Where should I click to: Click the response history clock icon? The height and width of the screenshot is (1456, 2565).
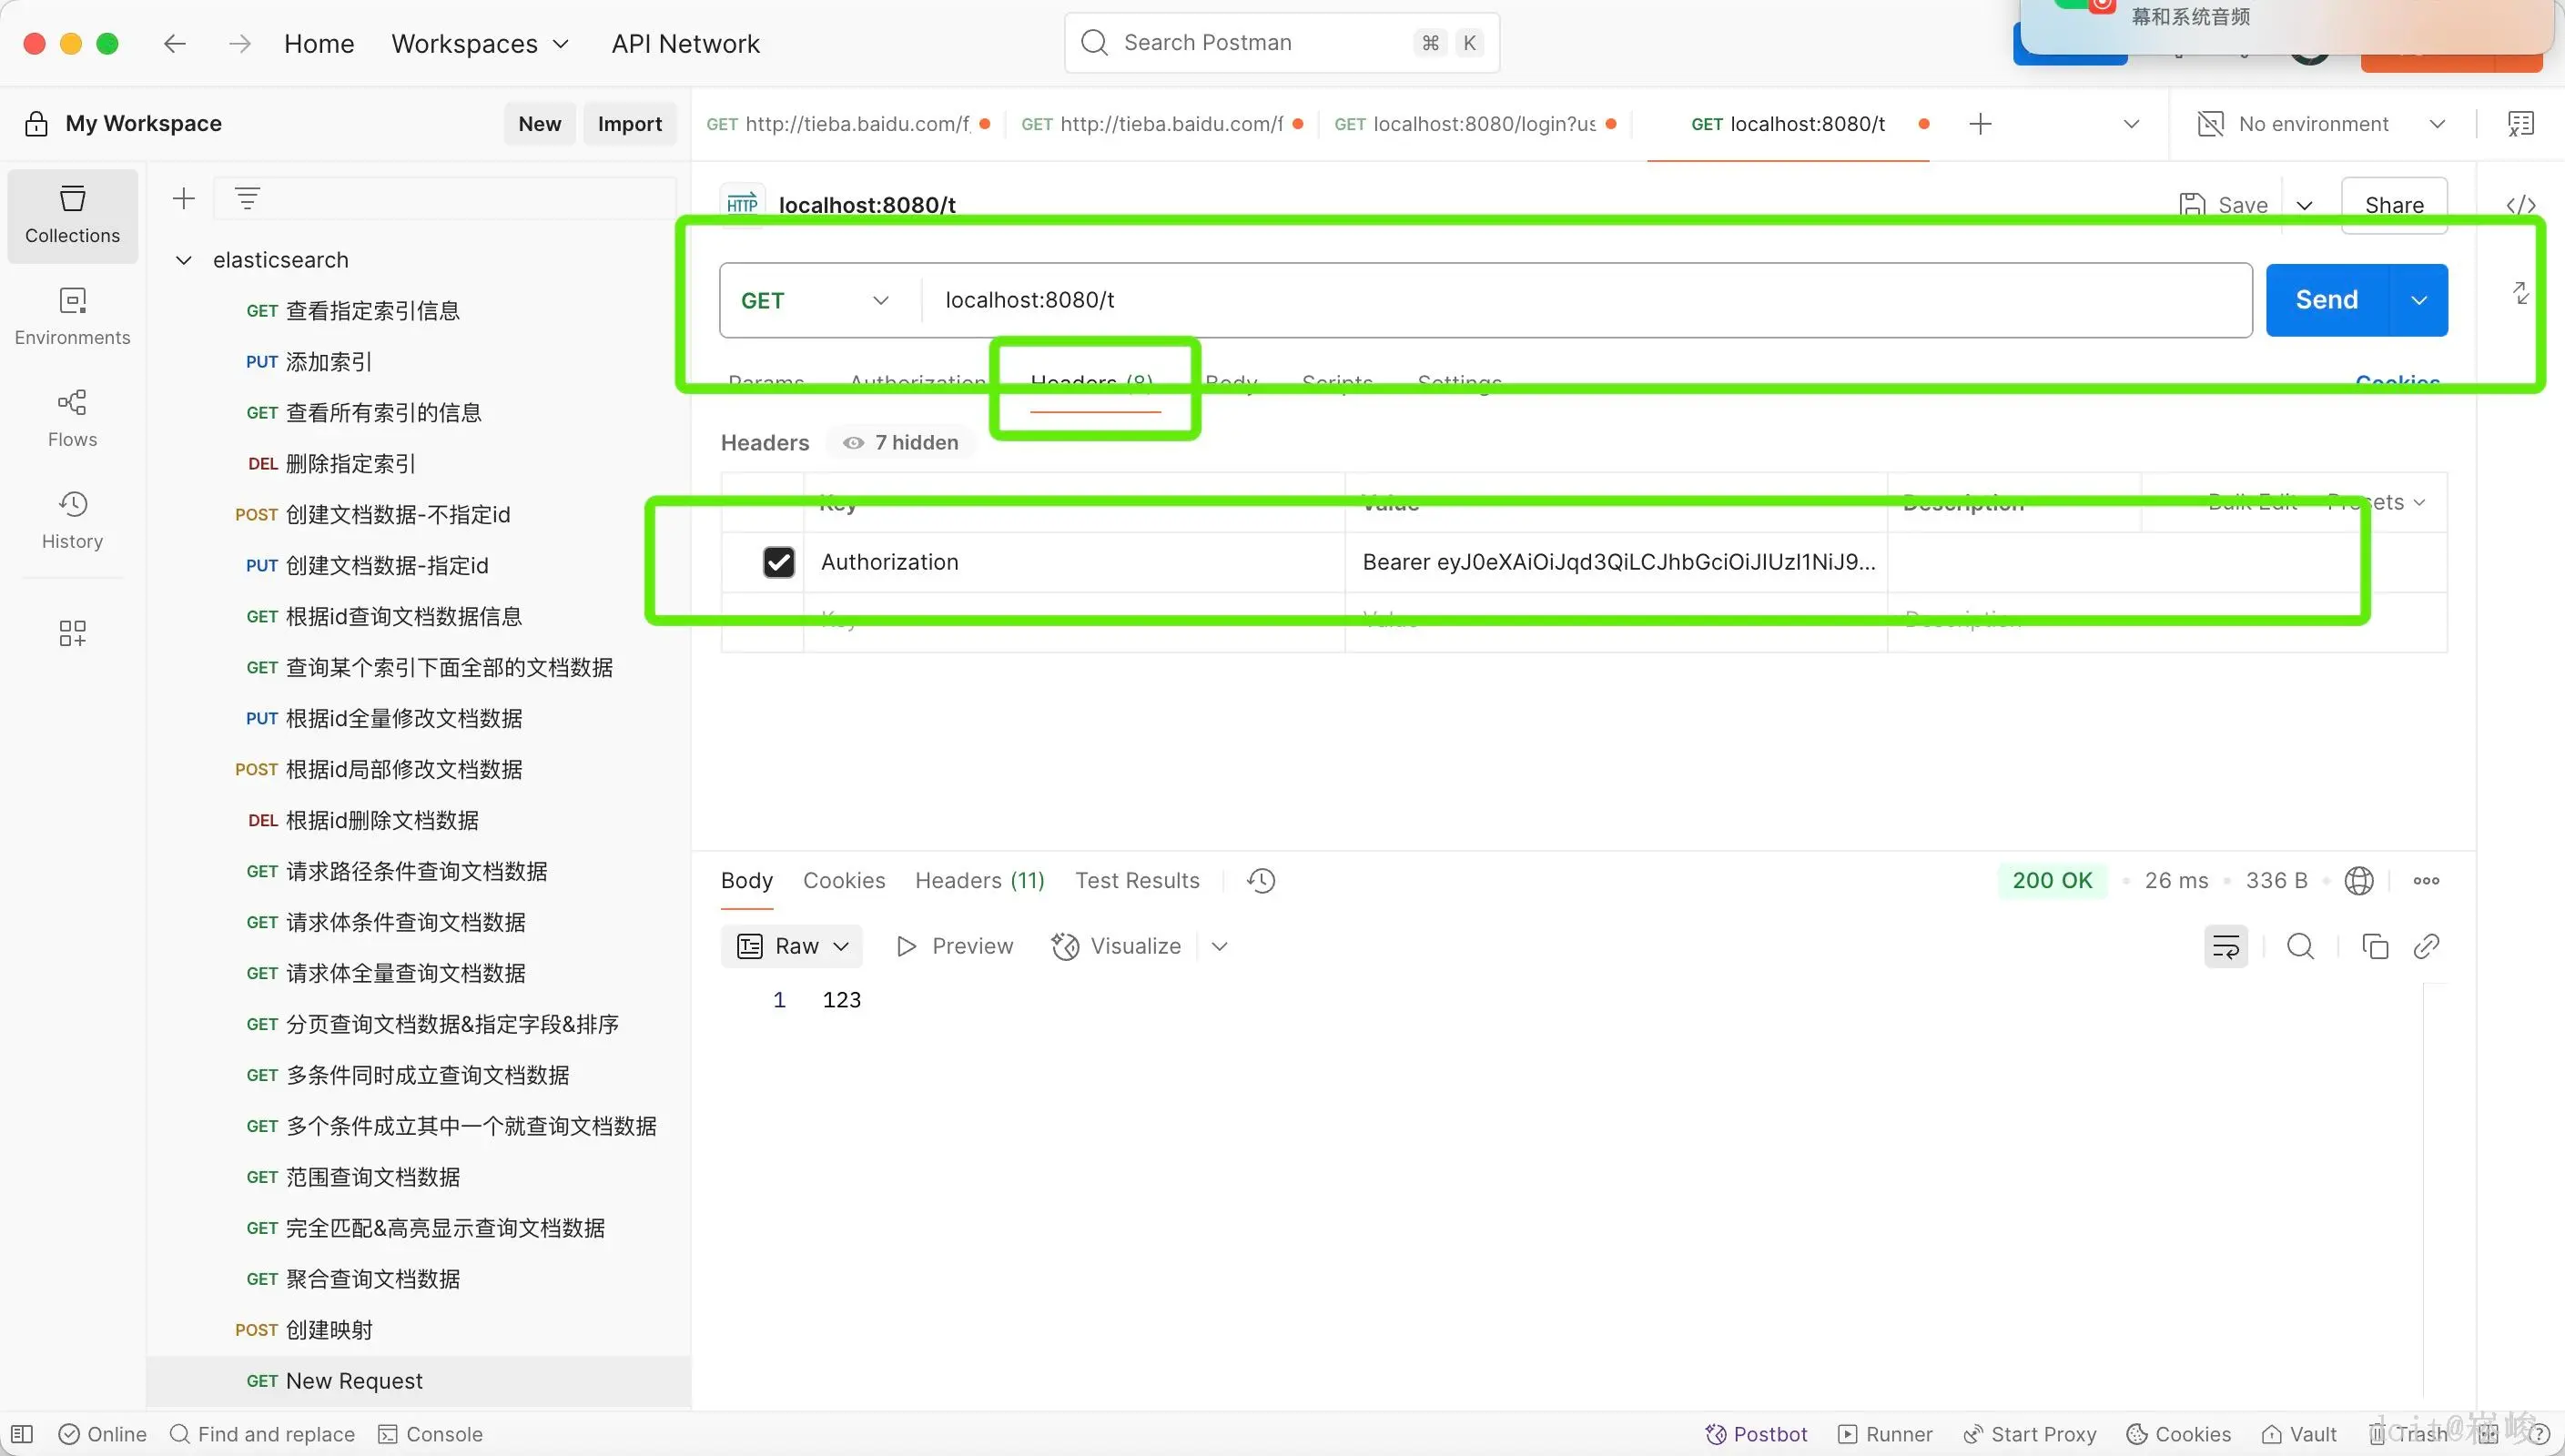point(1261,881)
